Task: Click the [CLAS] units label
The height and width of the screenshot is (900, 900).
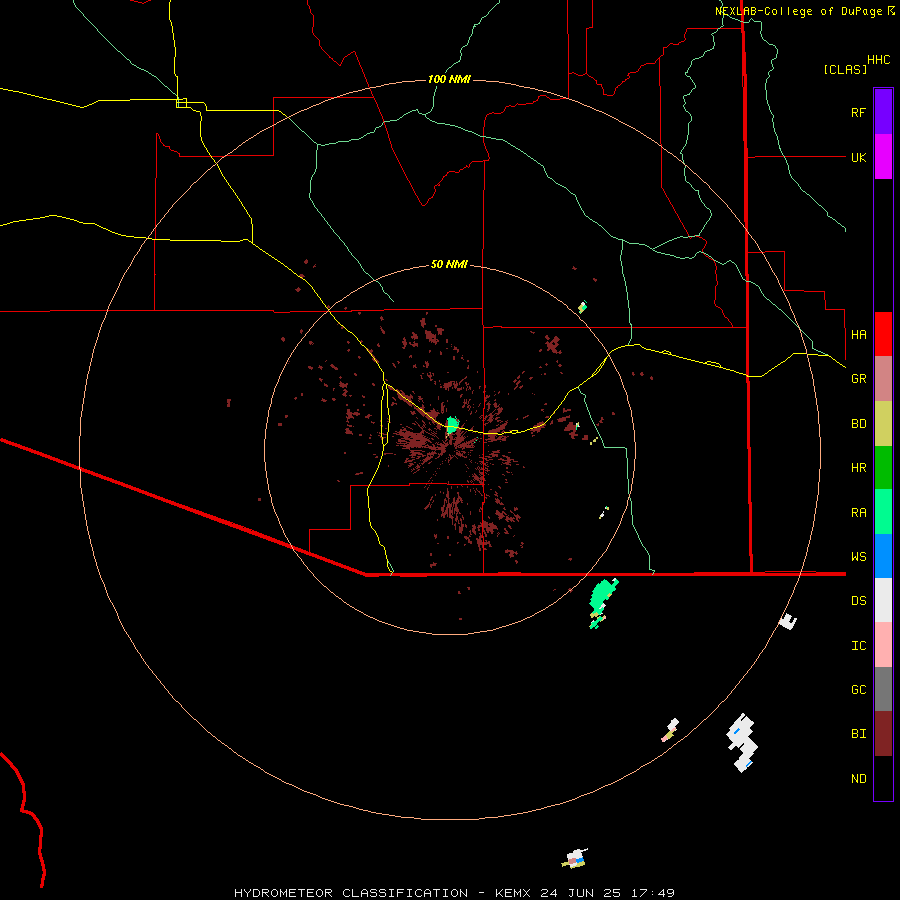Action: [x=845, y=69]
